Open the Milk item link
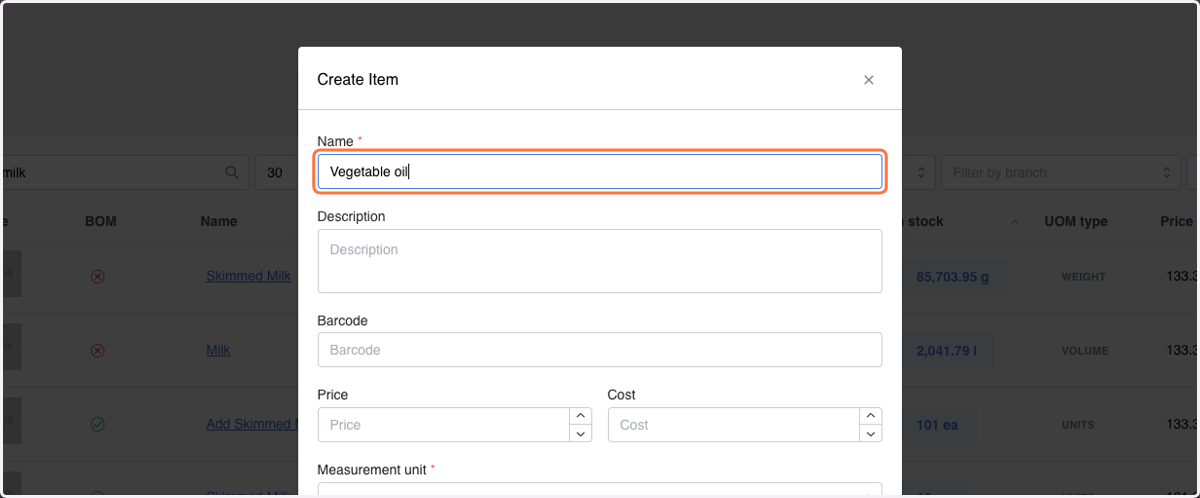Image resolution: width=1200 pixels, height=498 pixels. coord(218,350)
